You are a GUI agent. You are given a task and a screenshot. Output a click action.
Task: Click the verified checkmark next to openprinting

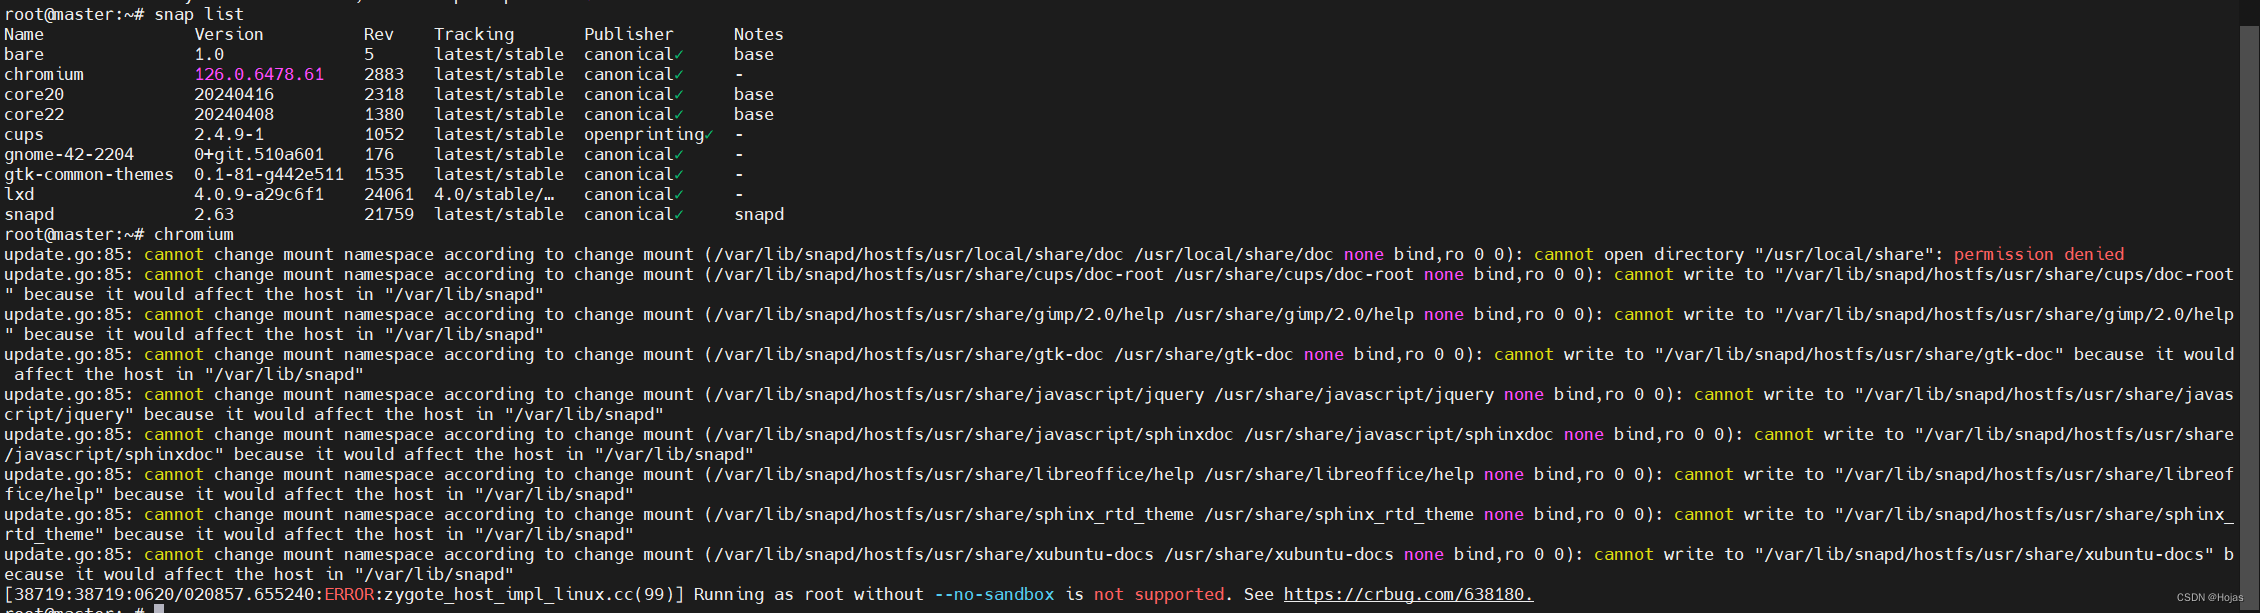tap(709, 135)
